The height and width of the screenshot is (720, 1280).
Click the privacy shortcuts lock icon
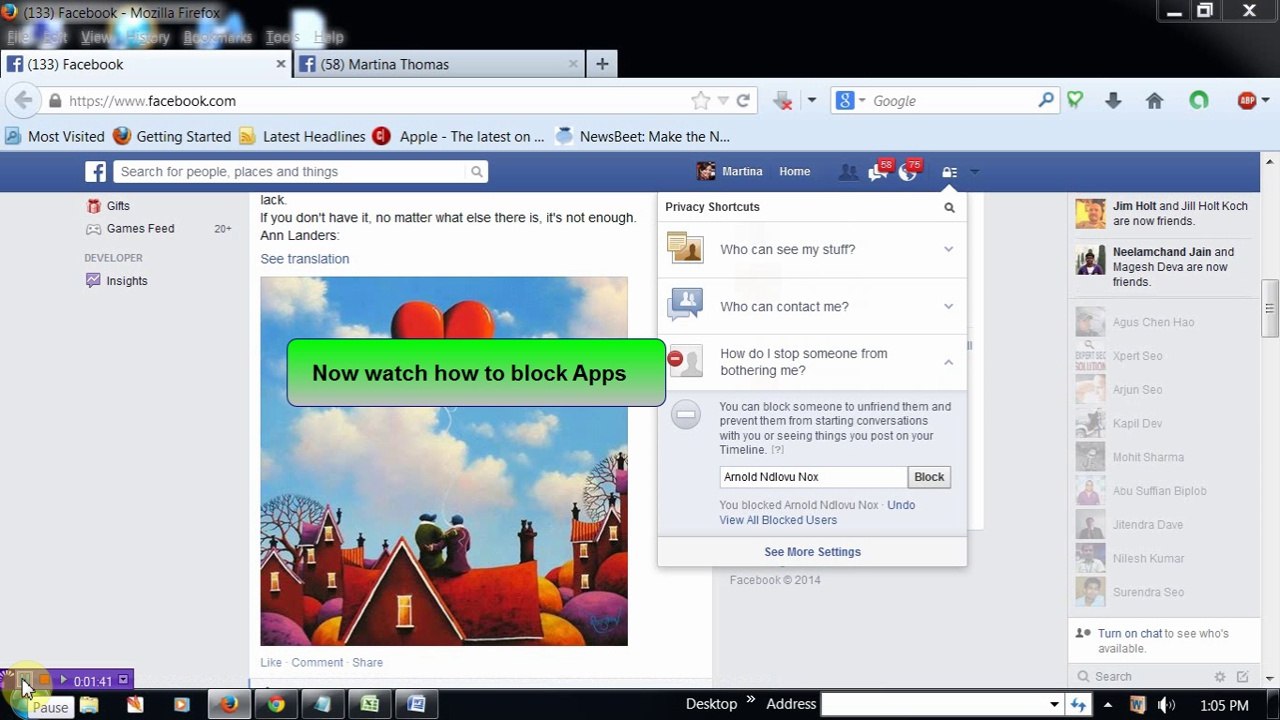949,172
